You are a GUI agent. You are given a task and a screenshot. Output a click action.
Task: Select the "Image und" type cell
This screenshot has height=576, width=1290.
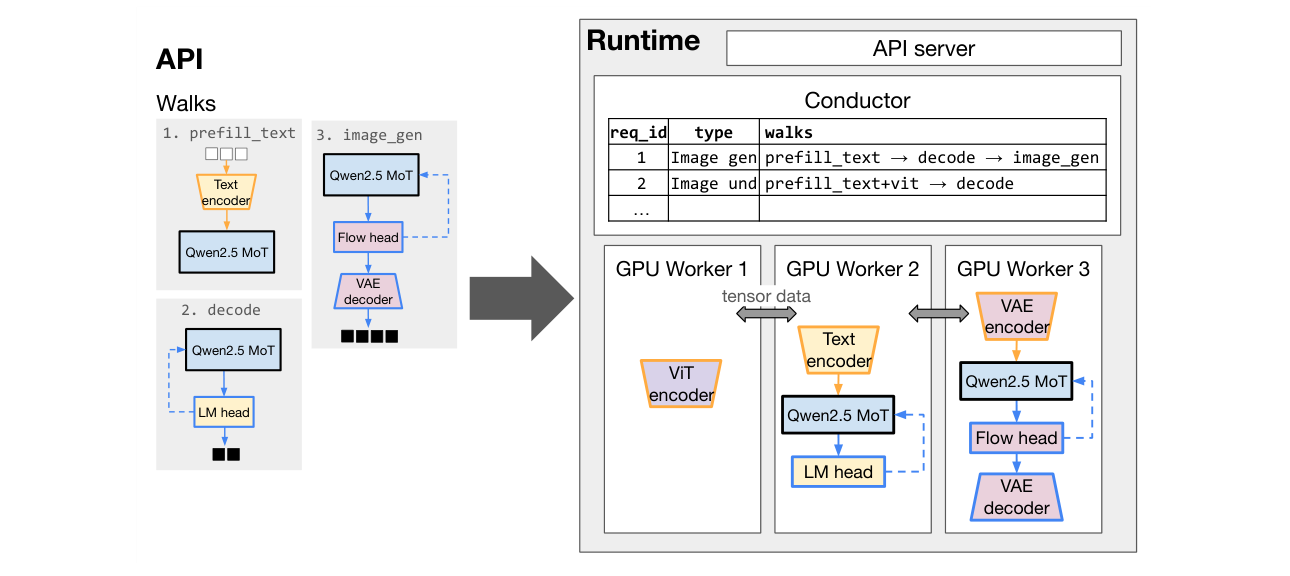coord(713,183)
